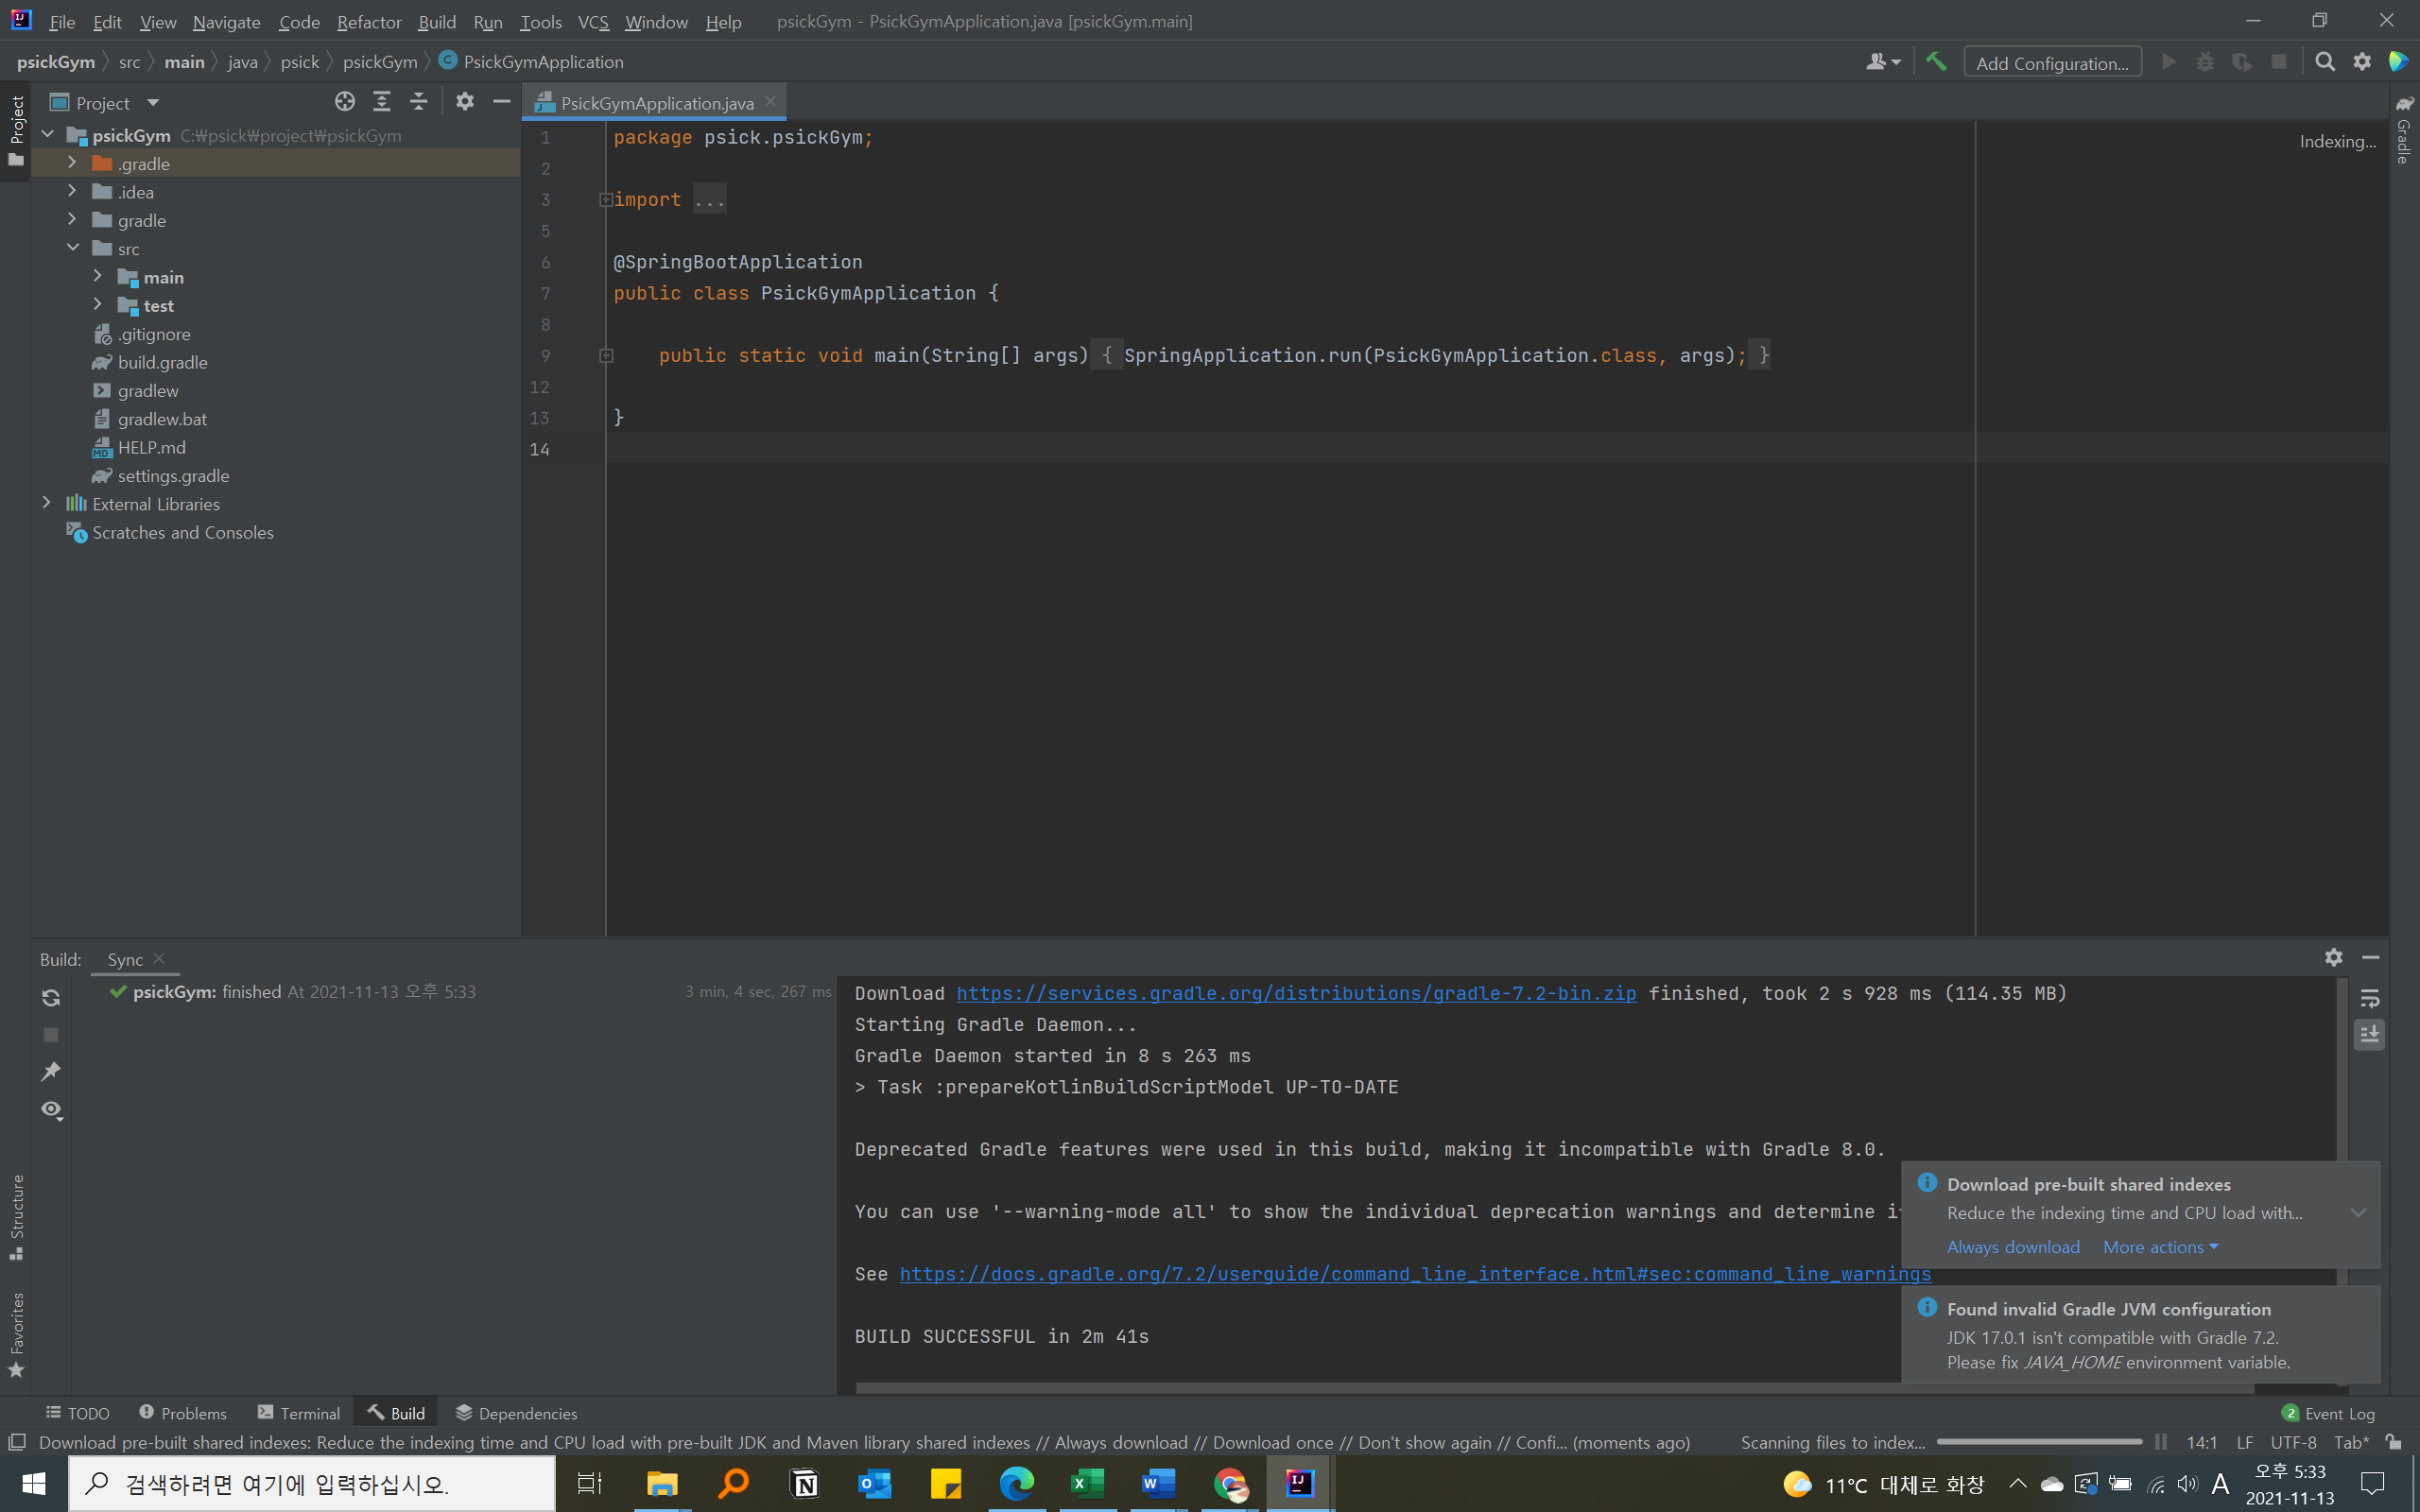Click the Build project hammer icon

point(1936,62)
